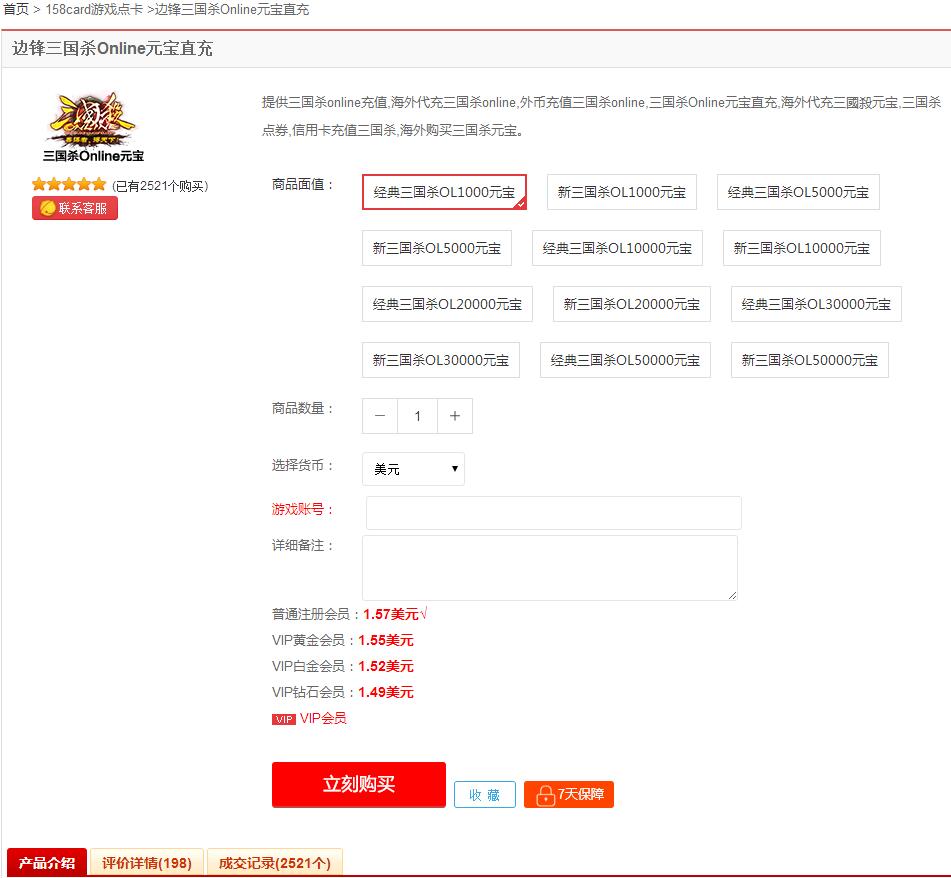The image size is (951, 878).
Task: Click the 1.52美元 VIP platinum price
Action: tap(386, 666)
